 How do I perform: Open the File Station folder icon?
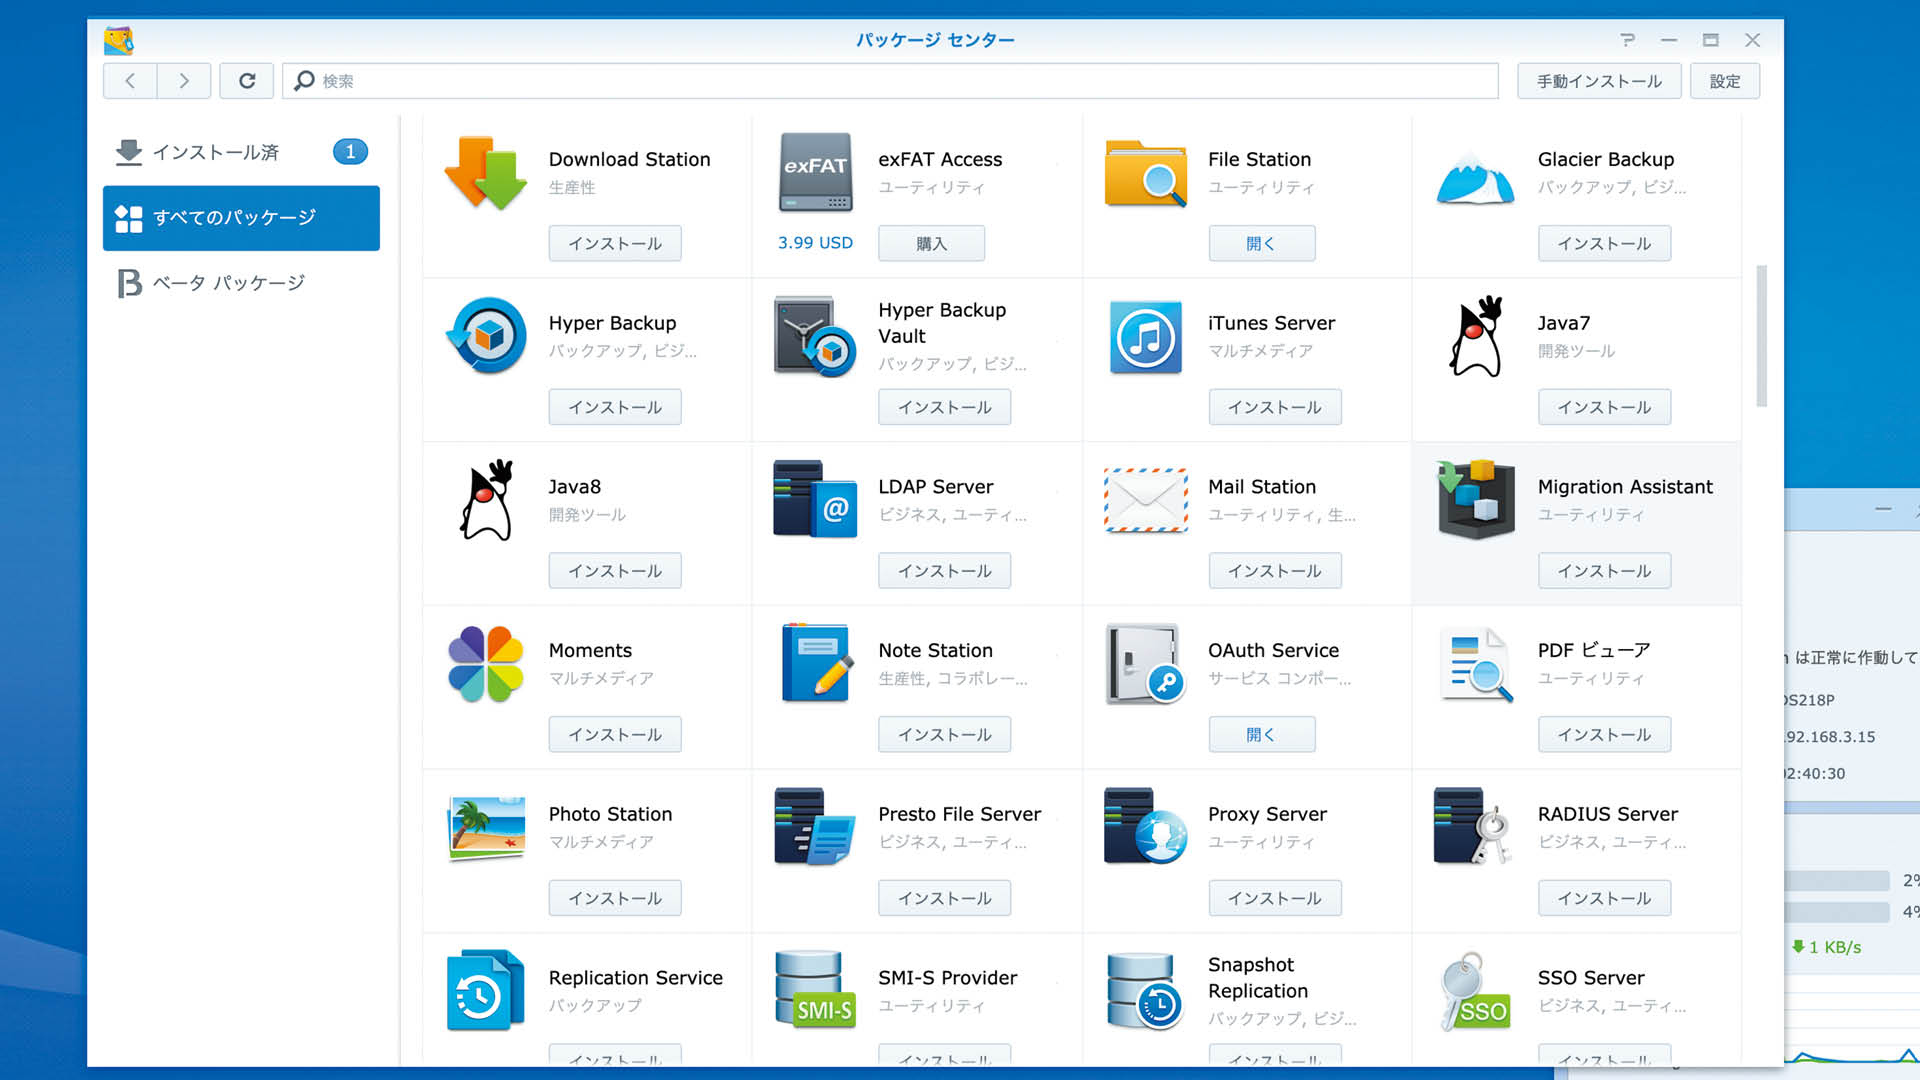pos(1146,173)
